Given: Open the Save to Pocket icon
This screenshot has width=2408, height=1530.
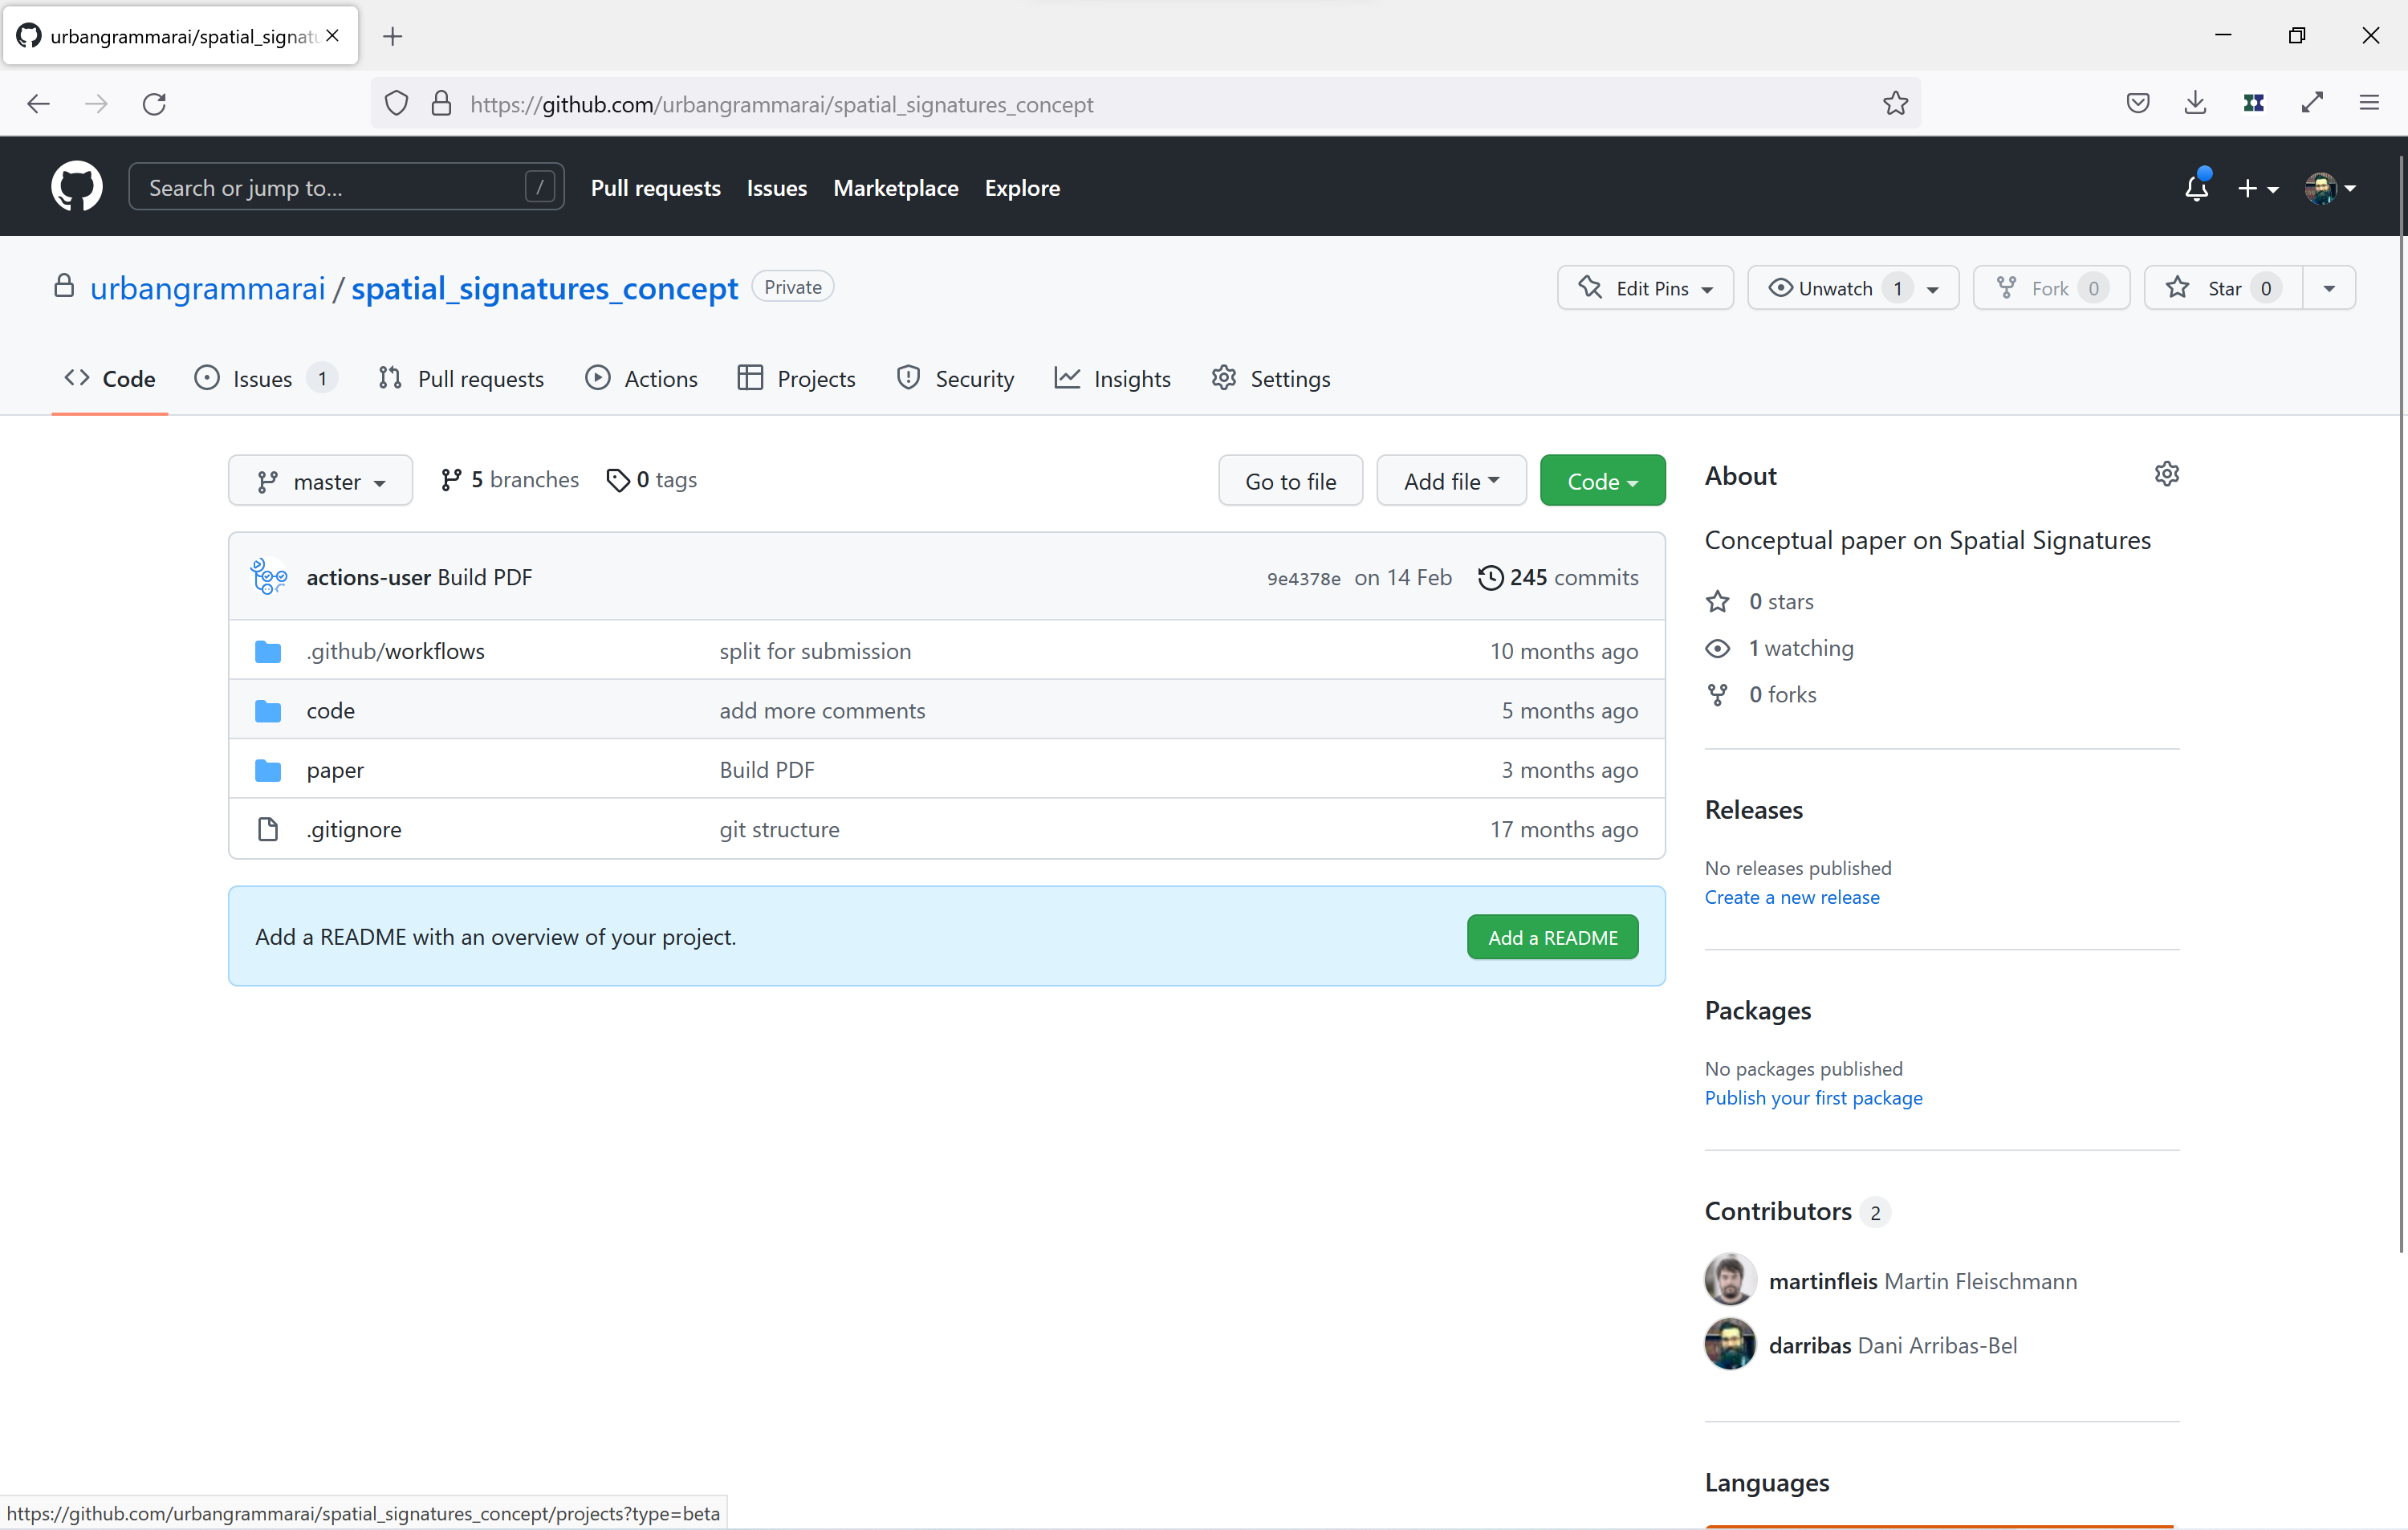Looking at the screenshot, I should pos(2138,103).
